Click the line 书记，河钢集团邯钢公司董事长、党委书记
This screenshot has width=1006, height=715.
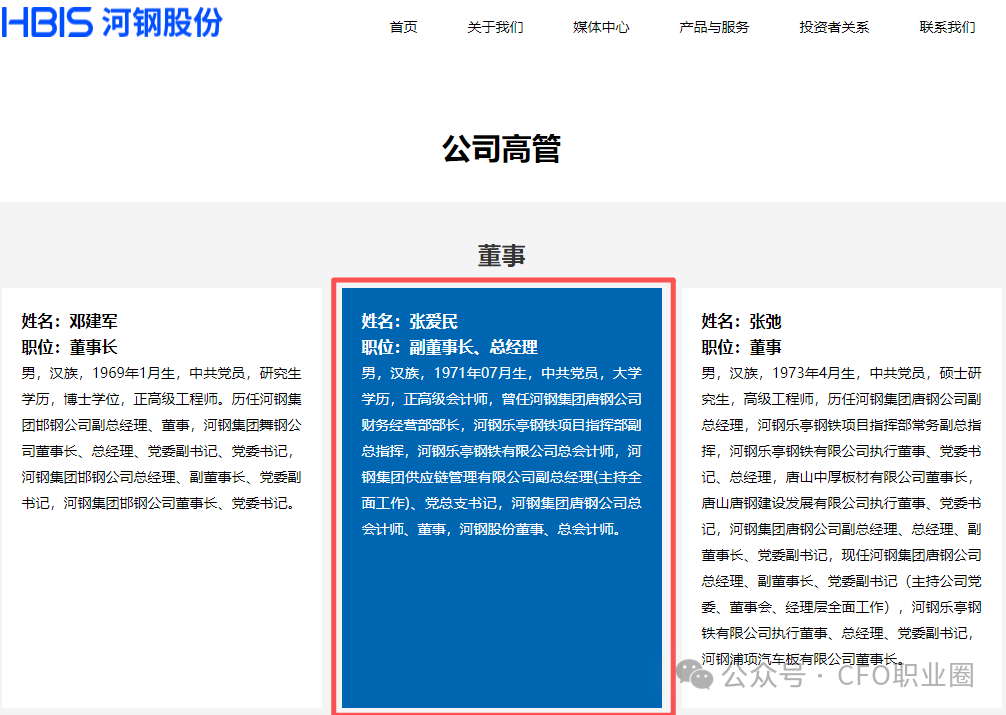[x=160, y=503]
